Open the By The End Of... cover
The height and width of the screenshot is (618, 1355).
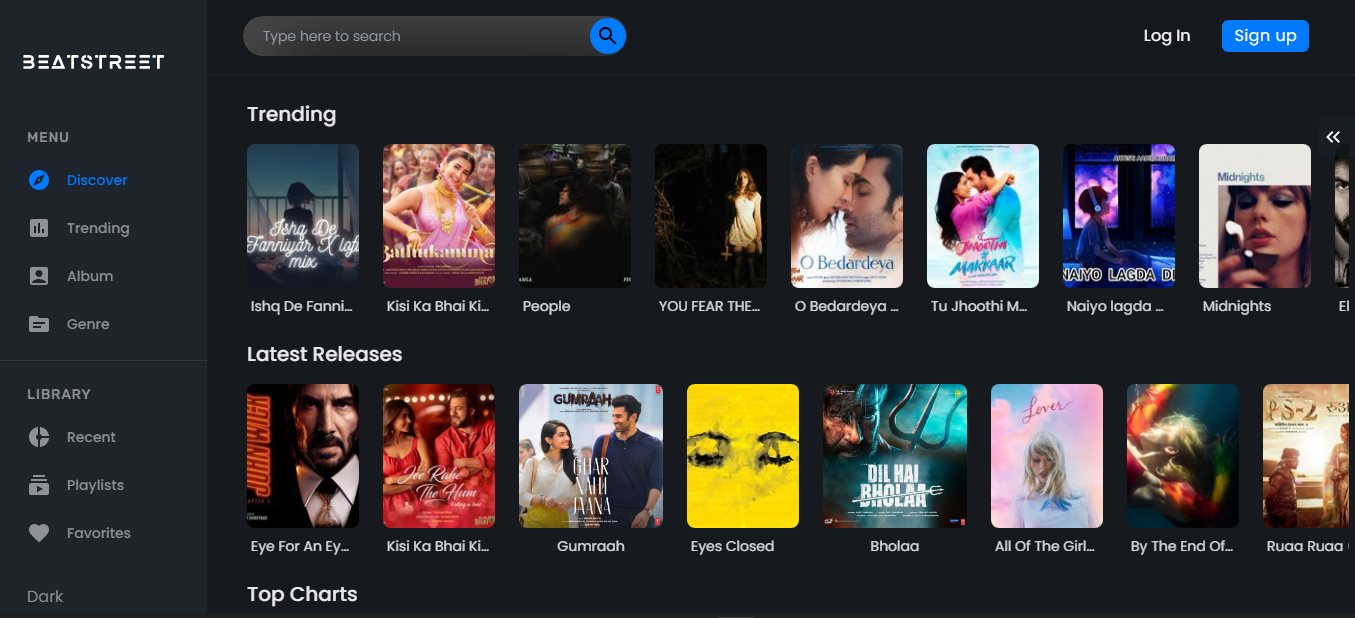(x=1183, y=456)
